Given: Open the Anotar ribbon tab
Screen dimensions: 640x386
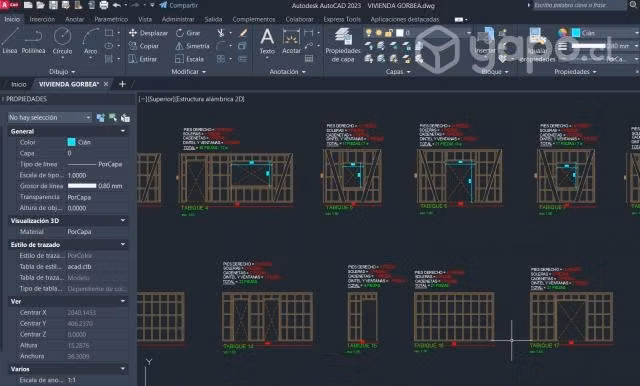Looking at the screenshot, I should 75,19.
